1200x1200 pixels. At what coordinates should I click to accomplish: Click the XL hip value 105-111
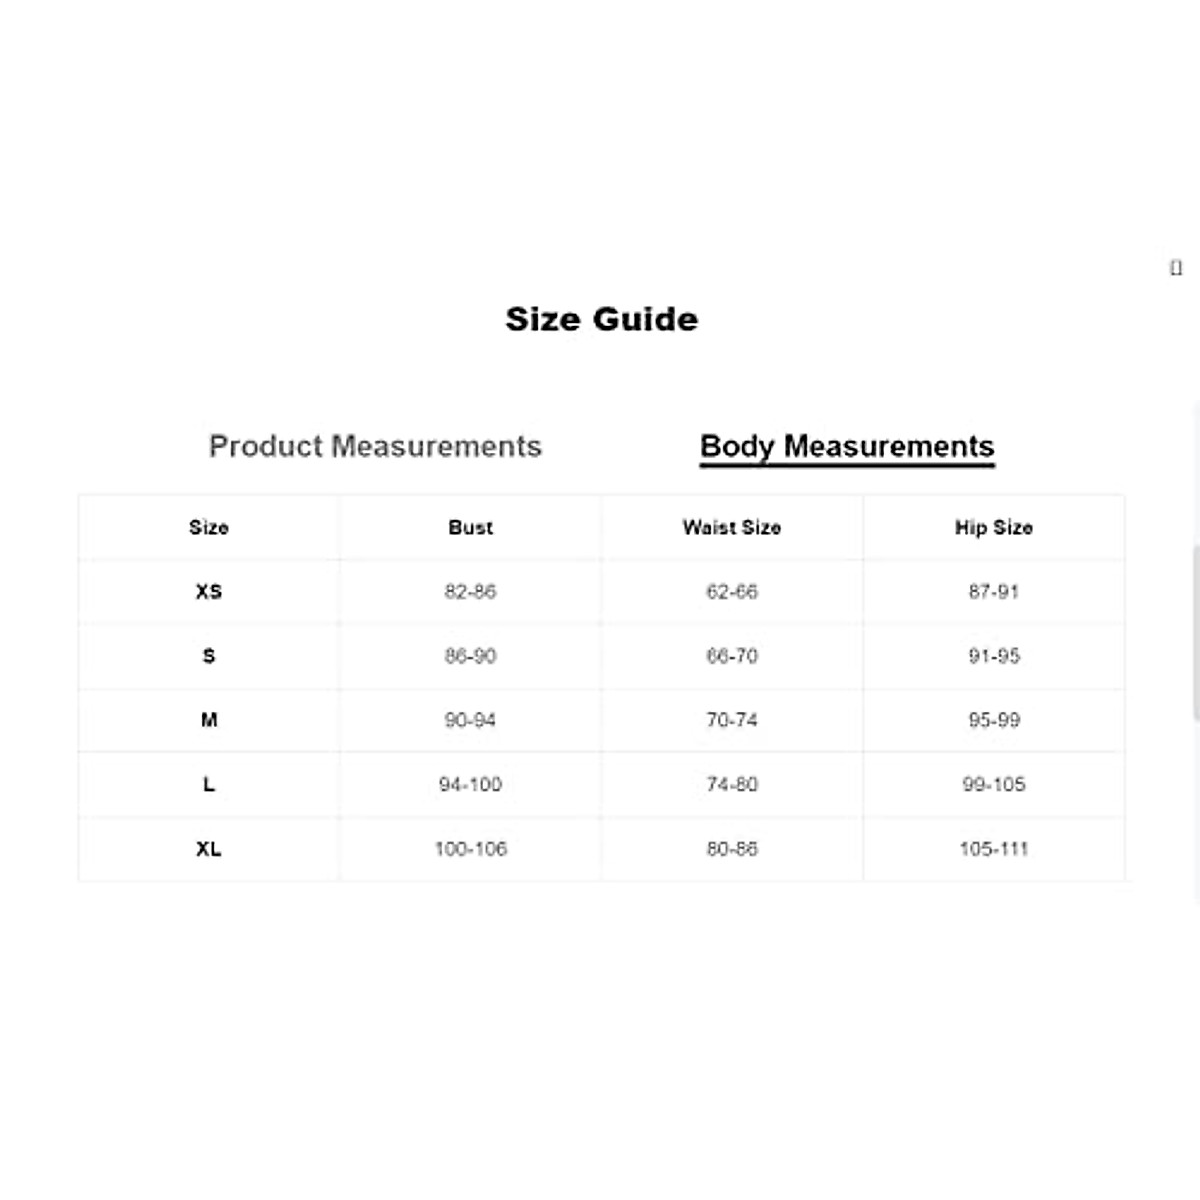pyautogui.click(x=993, y=849)
